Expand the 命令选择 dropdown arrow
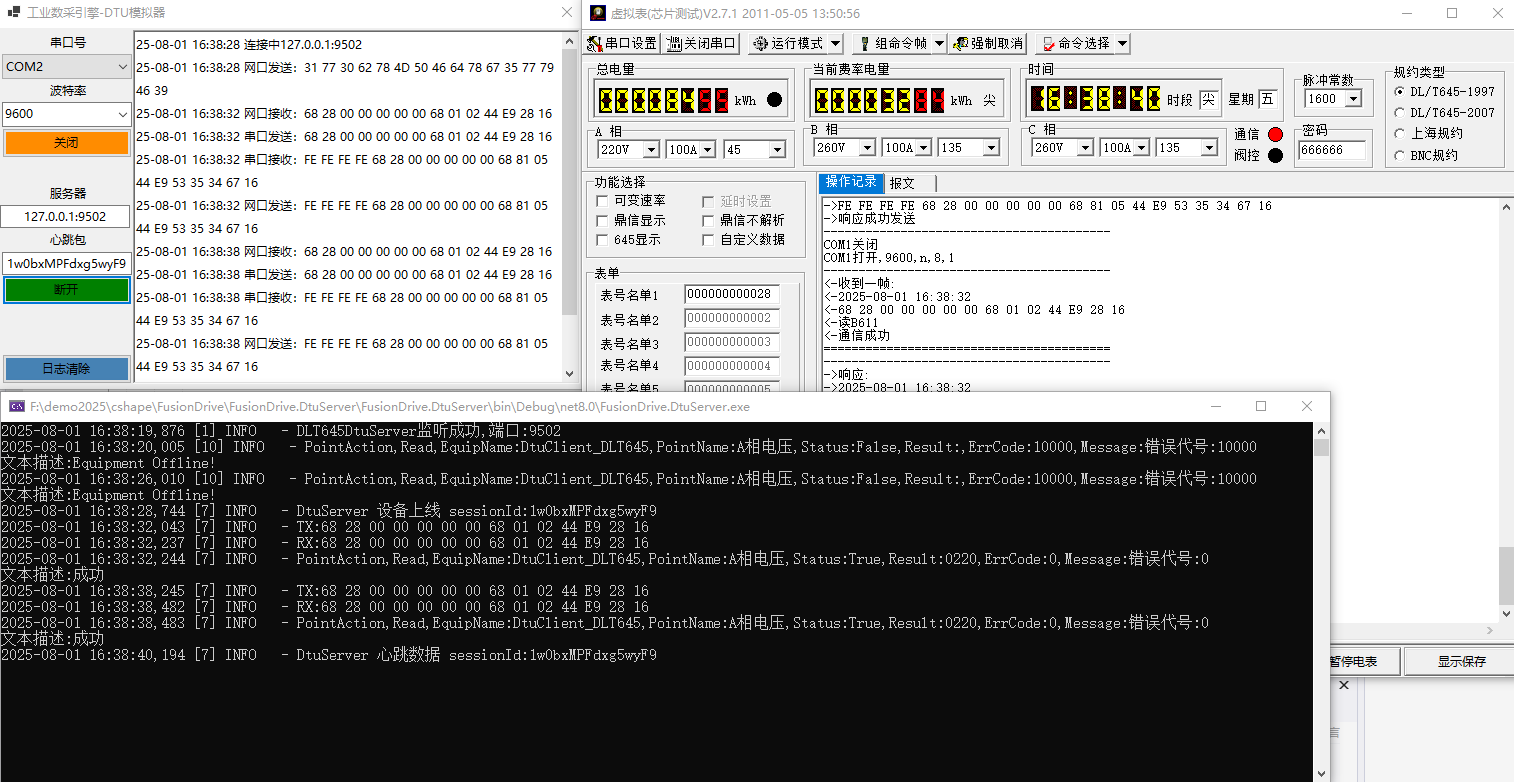The height and width of the screenshot is (782, 1514). point(1122,43)
